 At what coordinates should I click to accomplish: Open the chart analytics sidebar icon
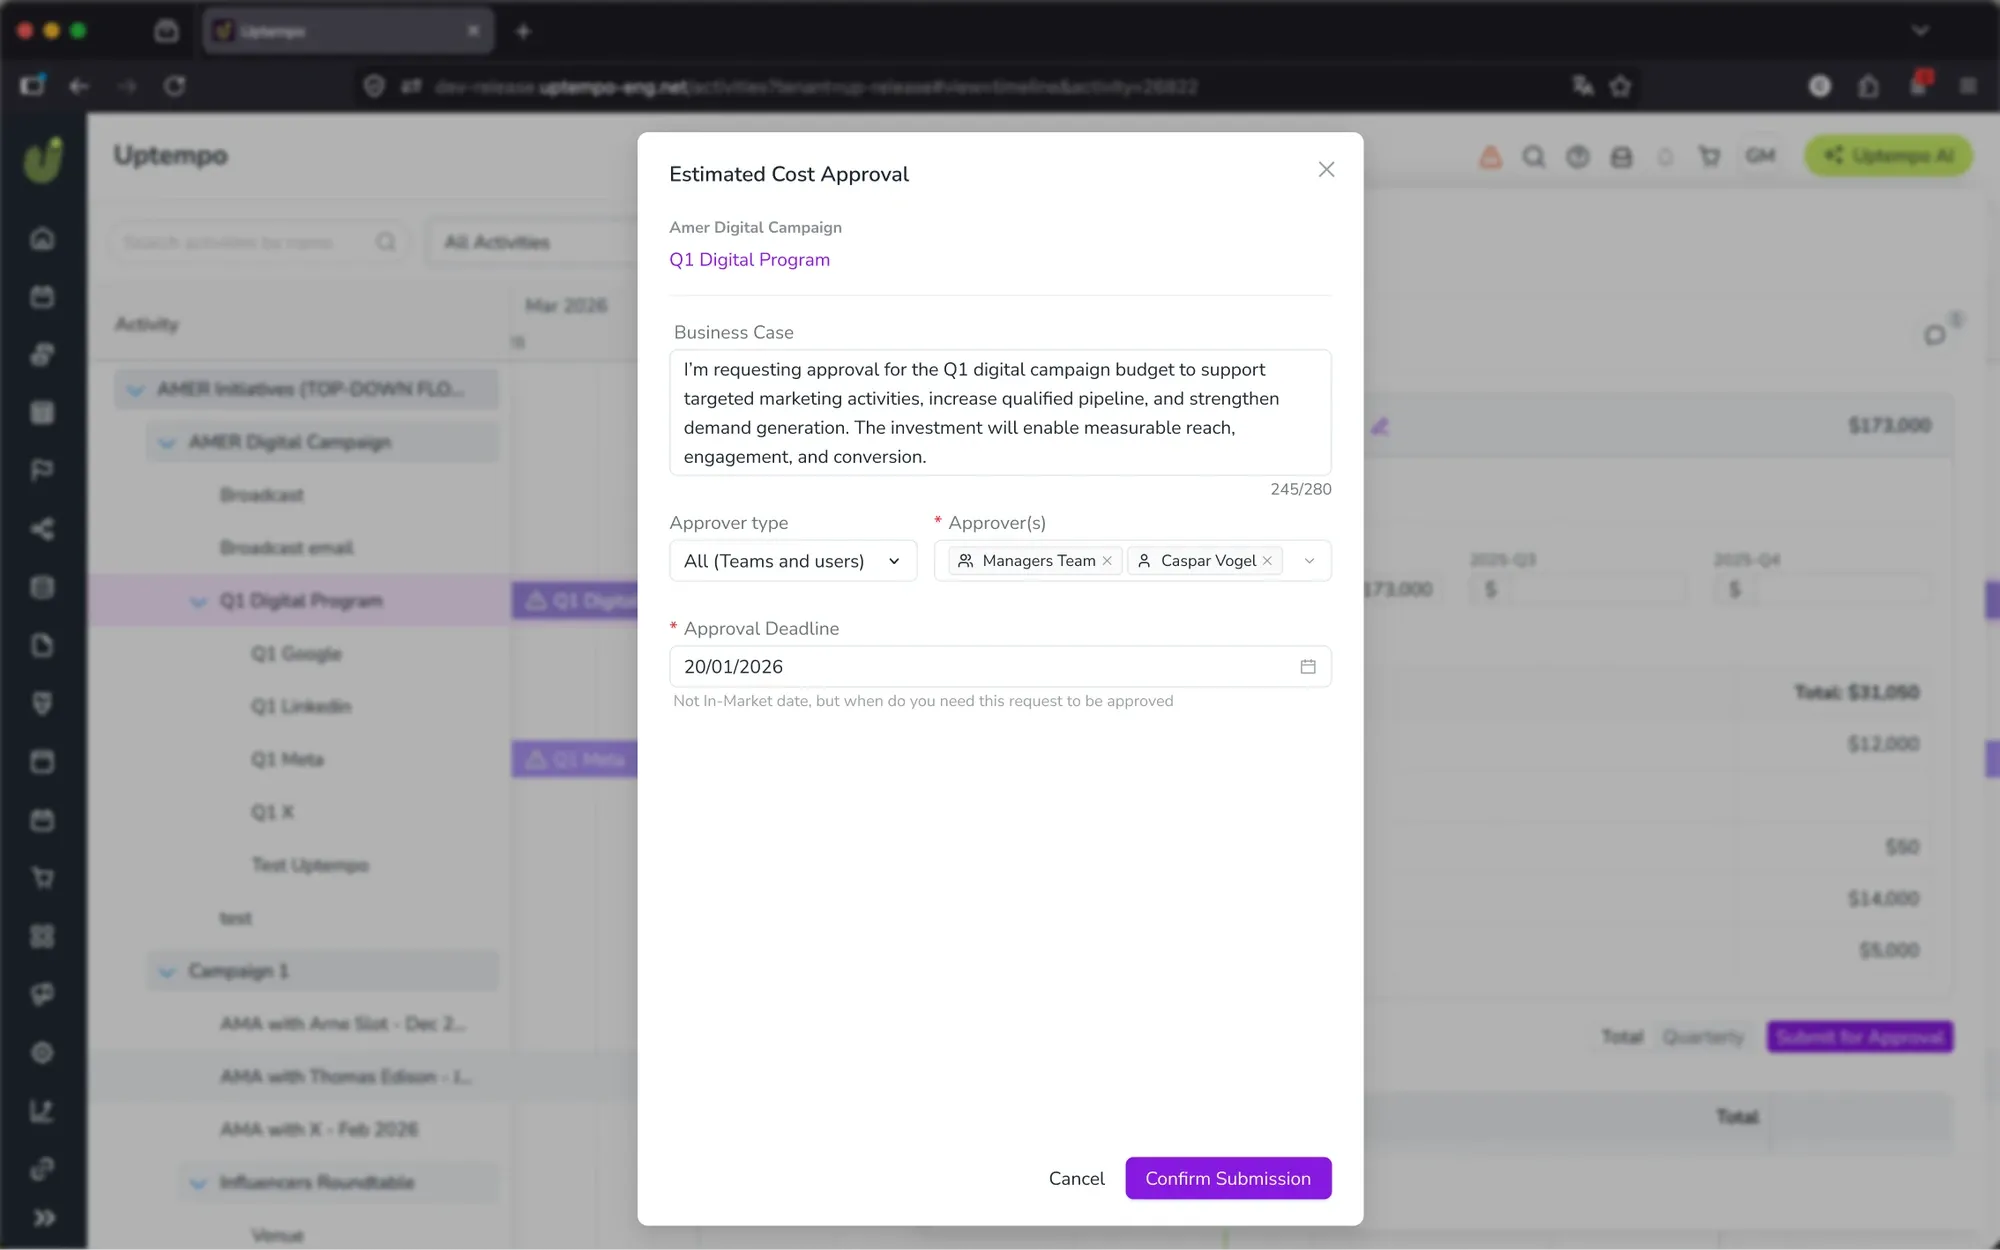click(42, 1110)
